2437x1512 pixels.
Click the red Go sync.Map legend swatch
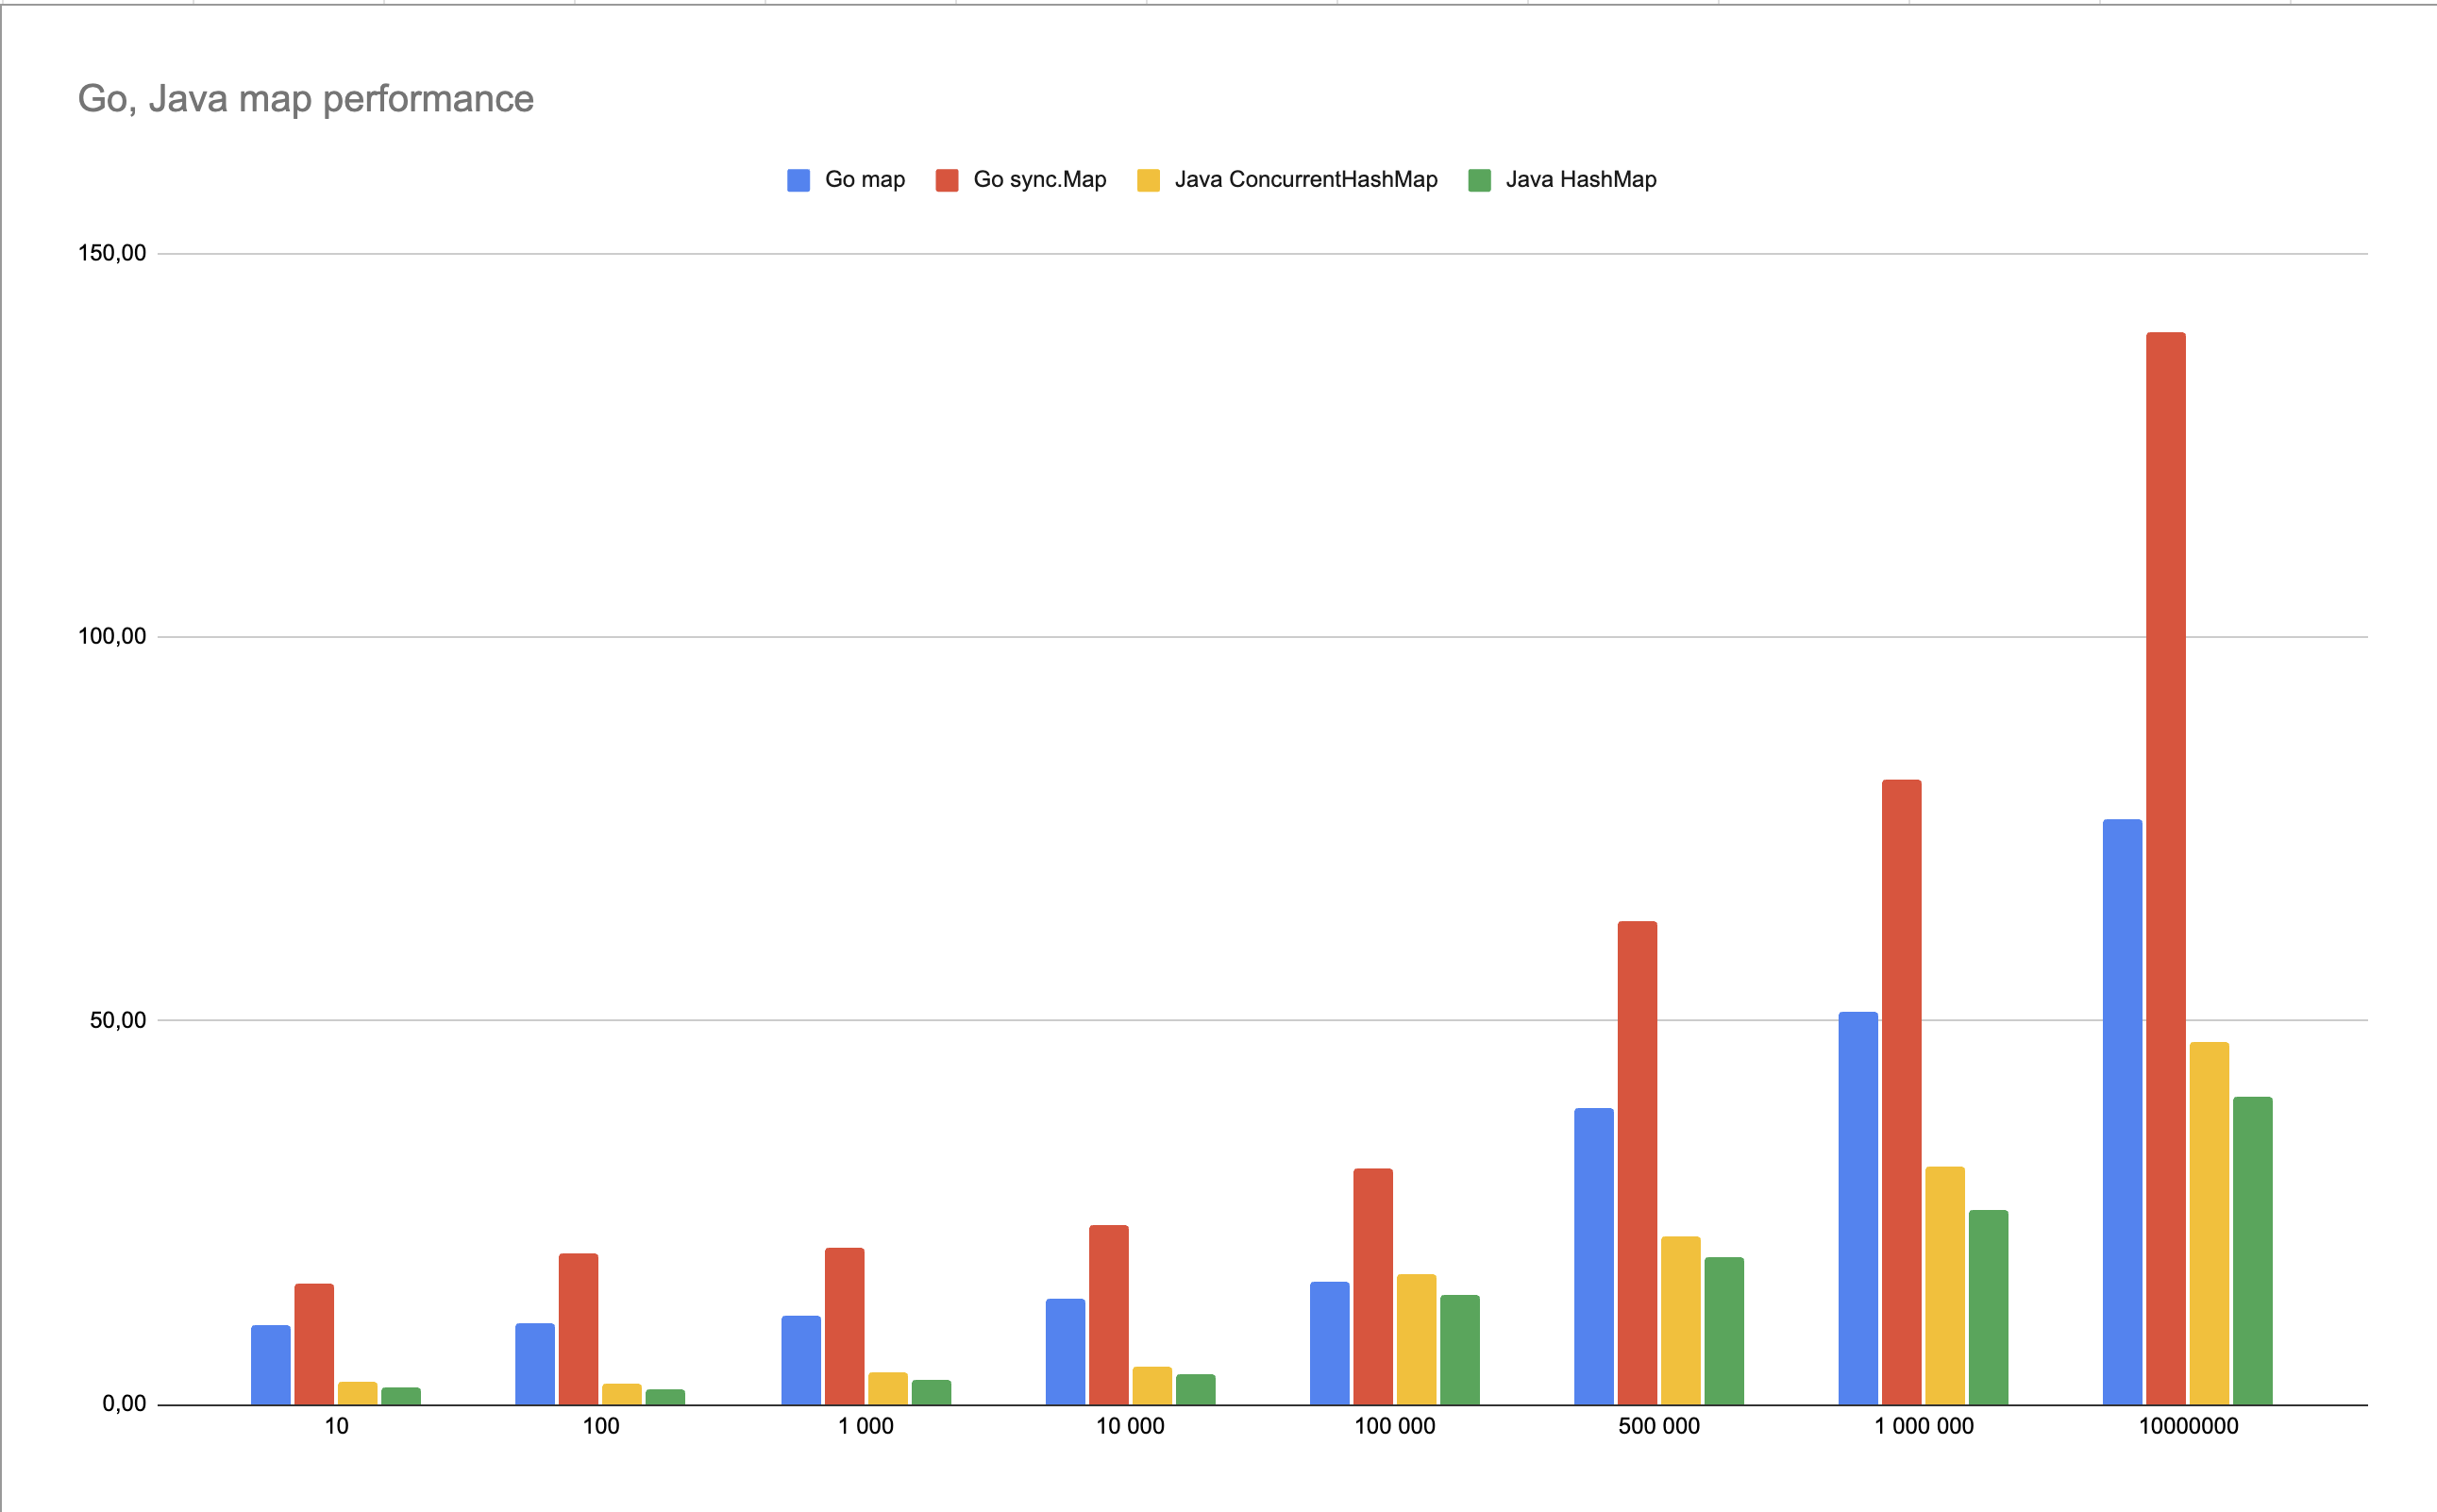click(946, 180)
